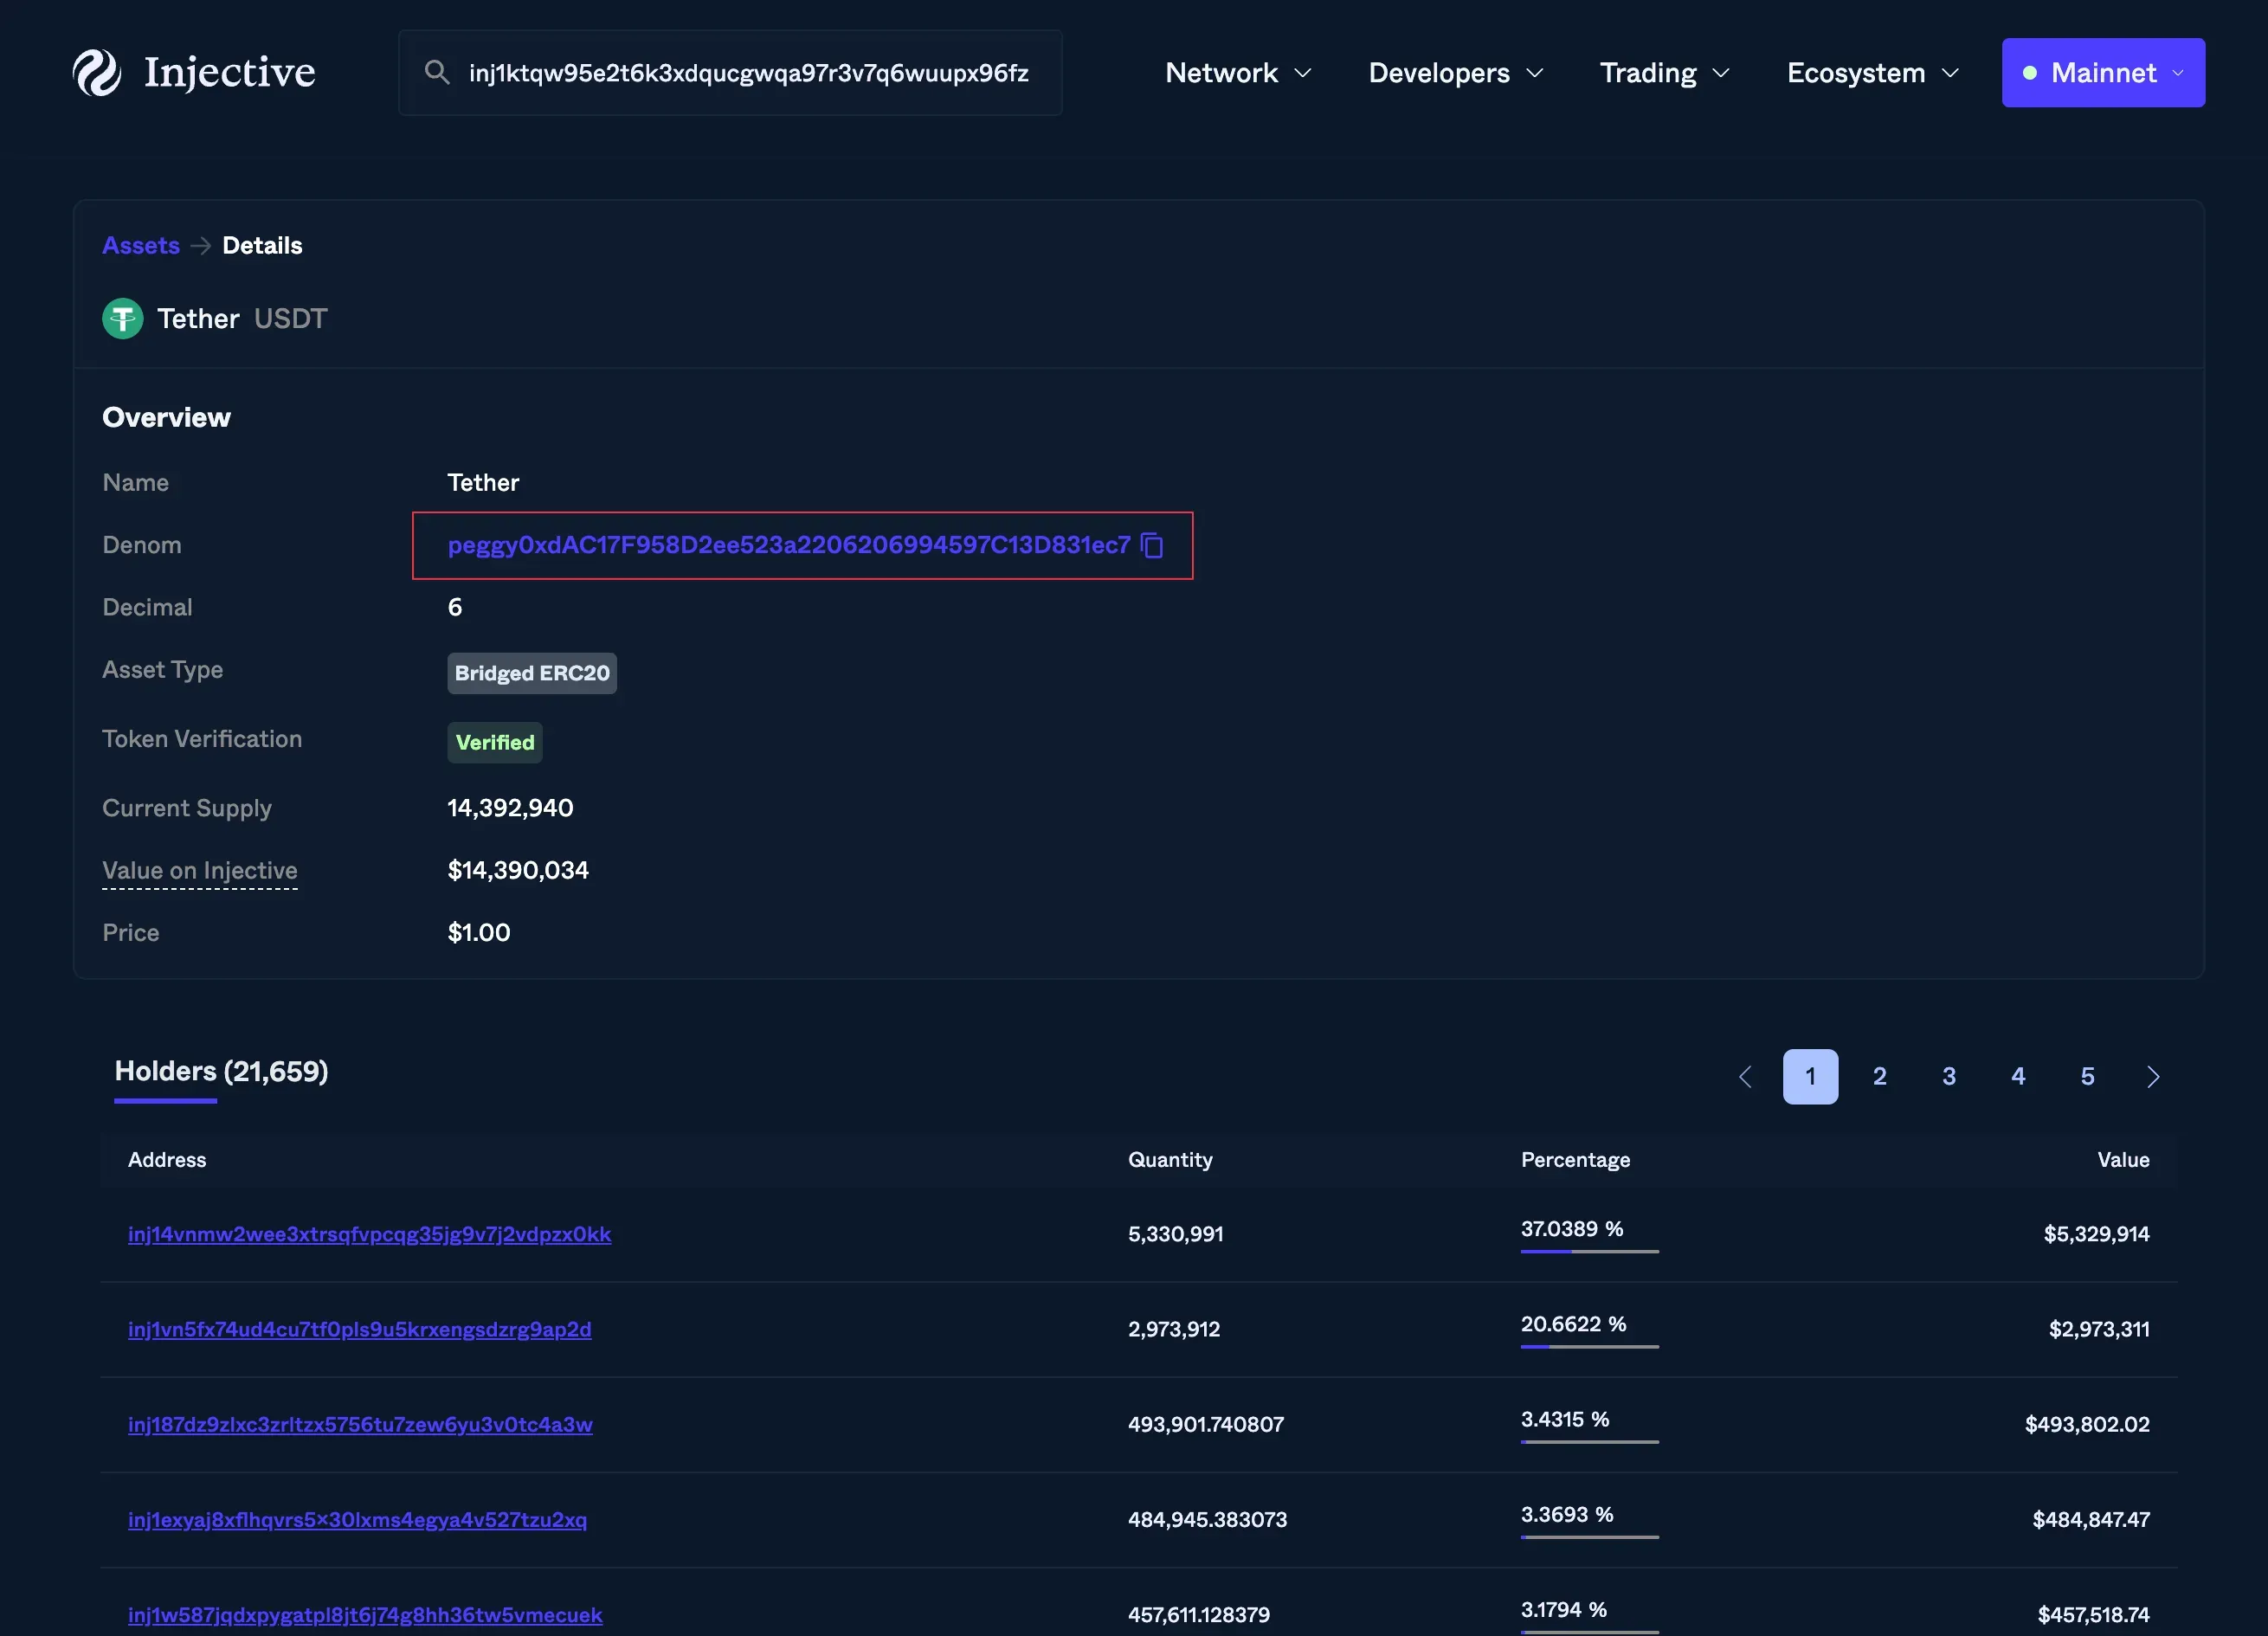Click the Overview section heading
Screen dimensions: 2268x1636
click(166, 417)
